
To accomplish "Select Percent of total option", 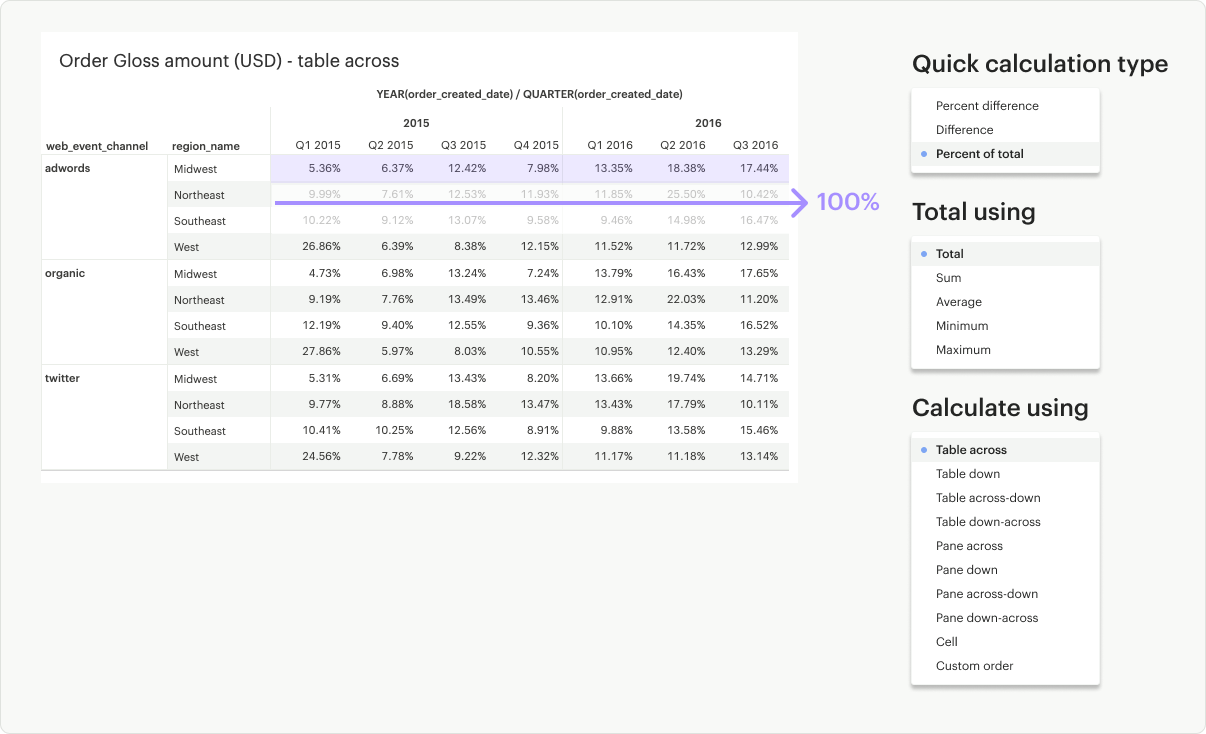I will click(x=979, y=154).
